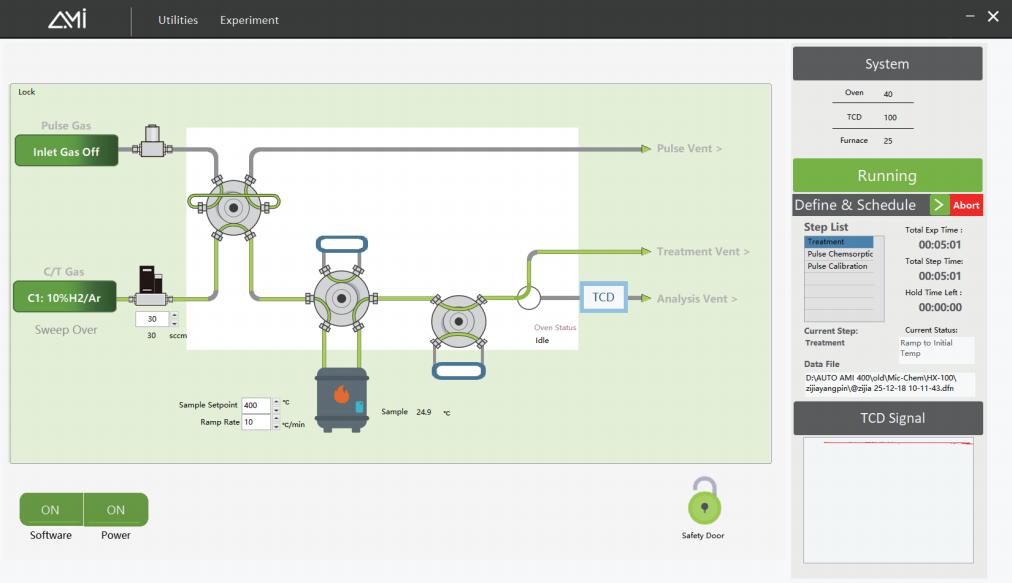Viewport: 1012px width, 583px height.
Task: Toggle the Software ON switch
Action: (x=50, y=510)
